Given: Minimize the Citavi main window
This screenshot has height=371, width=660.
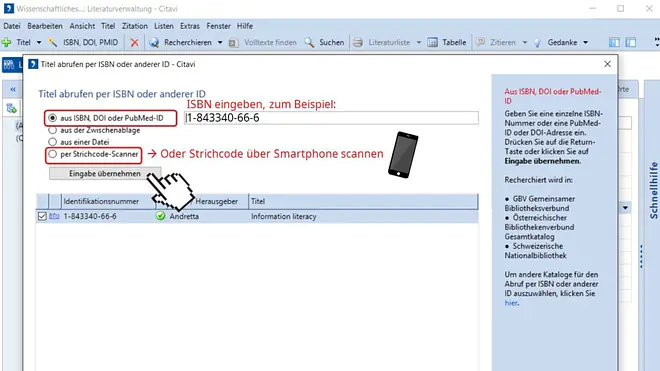Looking at the screenshot, I should 592,8.
